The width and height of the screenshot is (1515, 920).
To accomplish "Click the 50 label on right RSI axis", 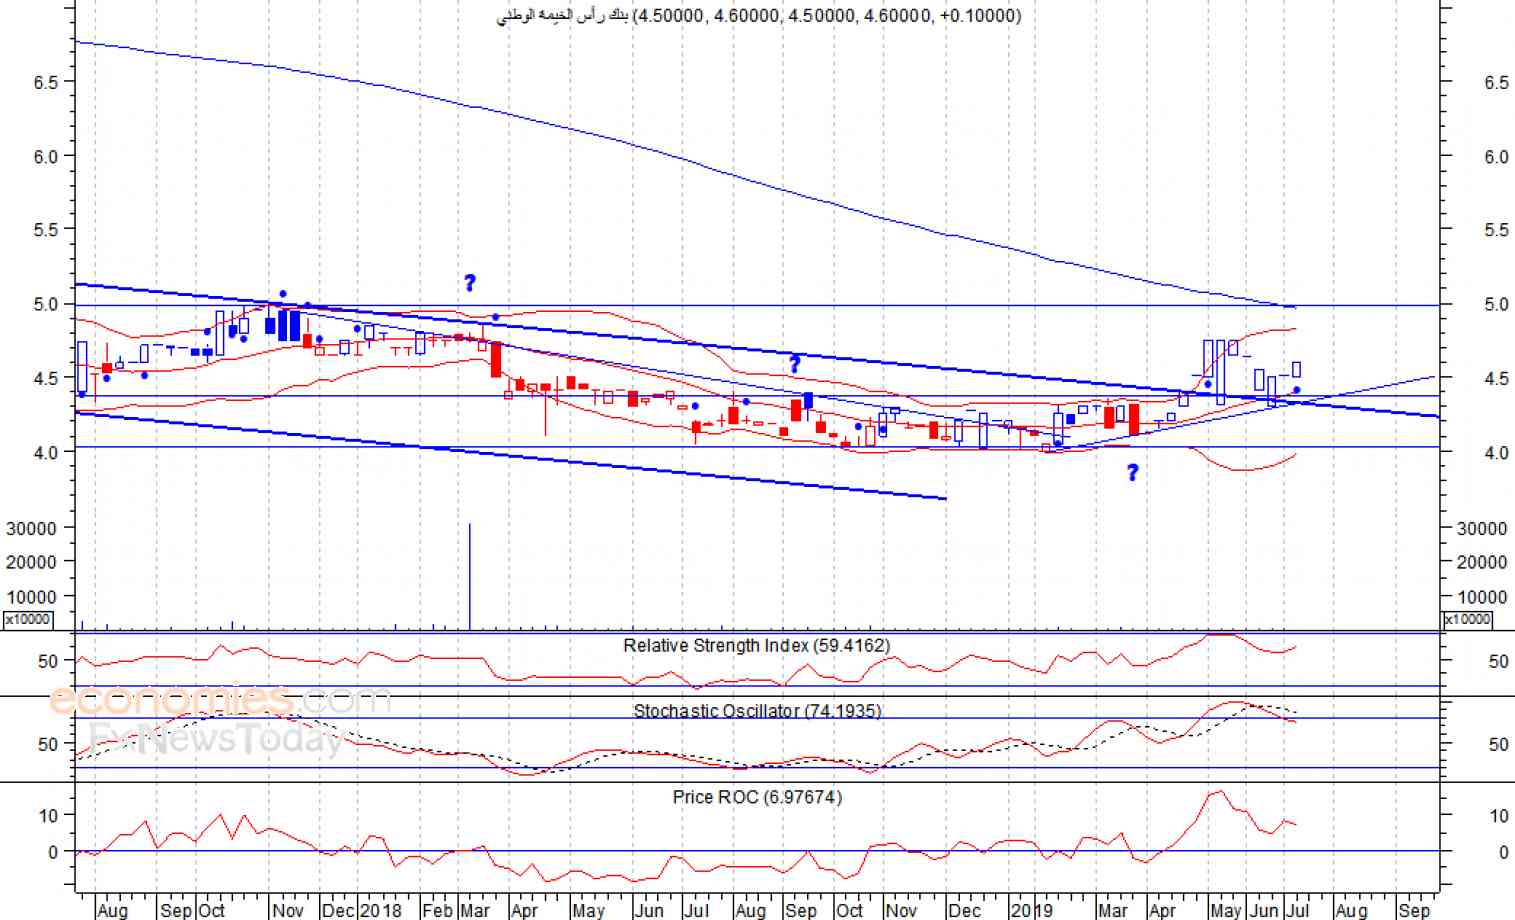I will click(1498, 661).
